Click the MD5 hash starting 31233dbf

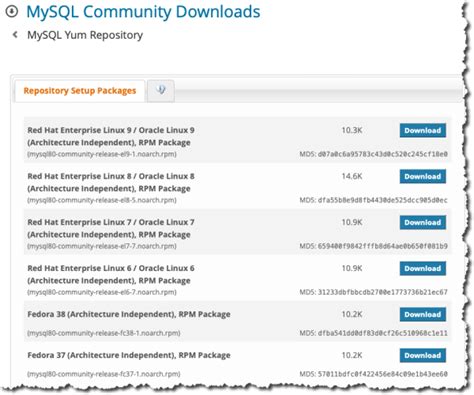(382, 292)
